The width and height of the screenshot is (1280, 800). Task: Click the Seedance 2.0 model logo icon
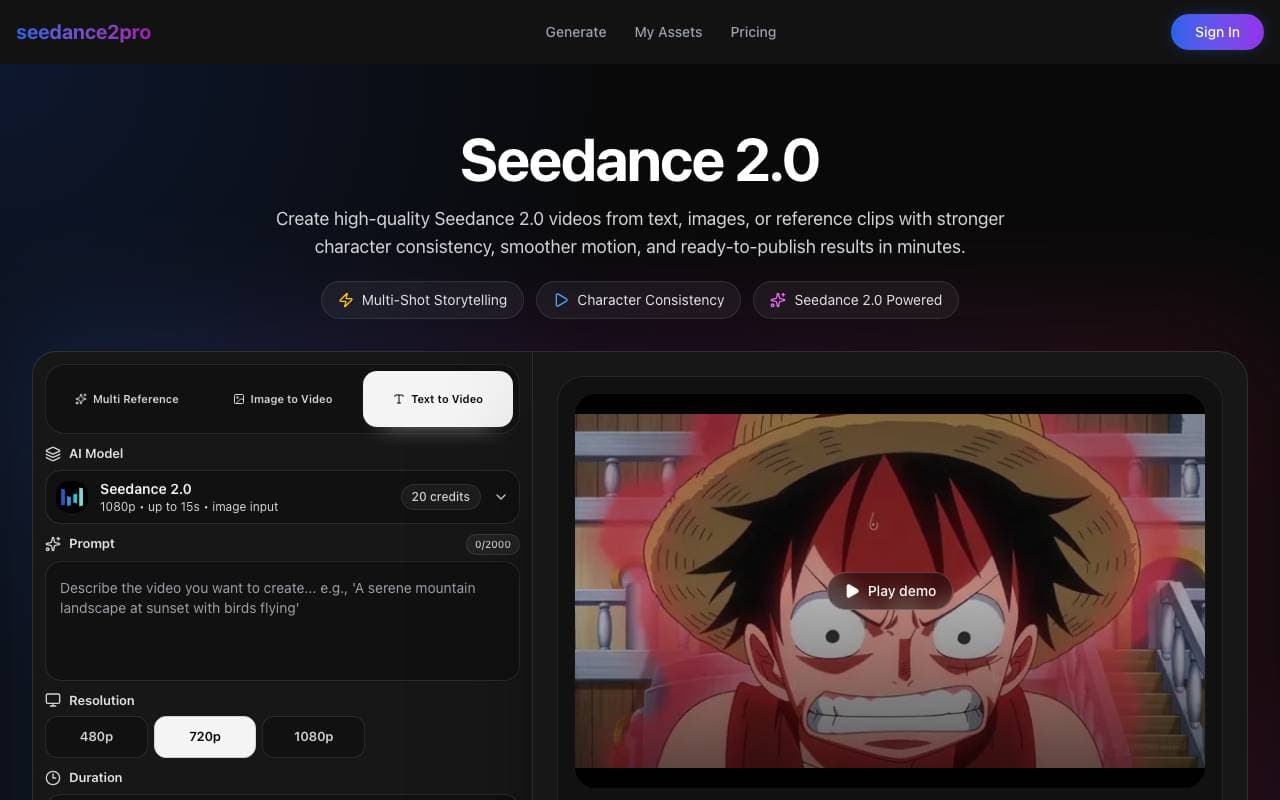click(72, 497)
